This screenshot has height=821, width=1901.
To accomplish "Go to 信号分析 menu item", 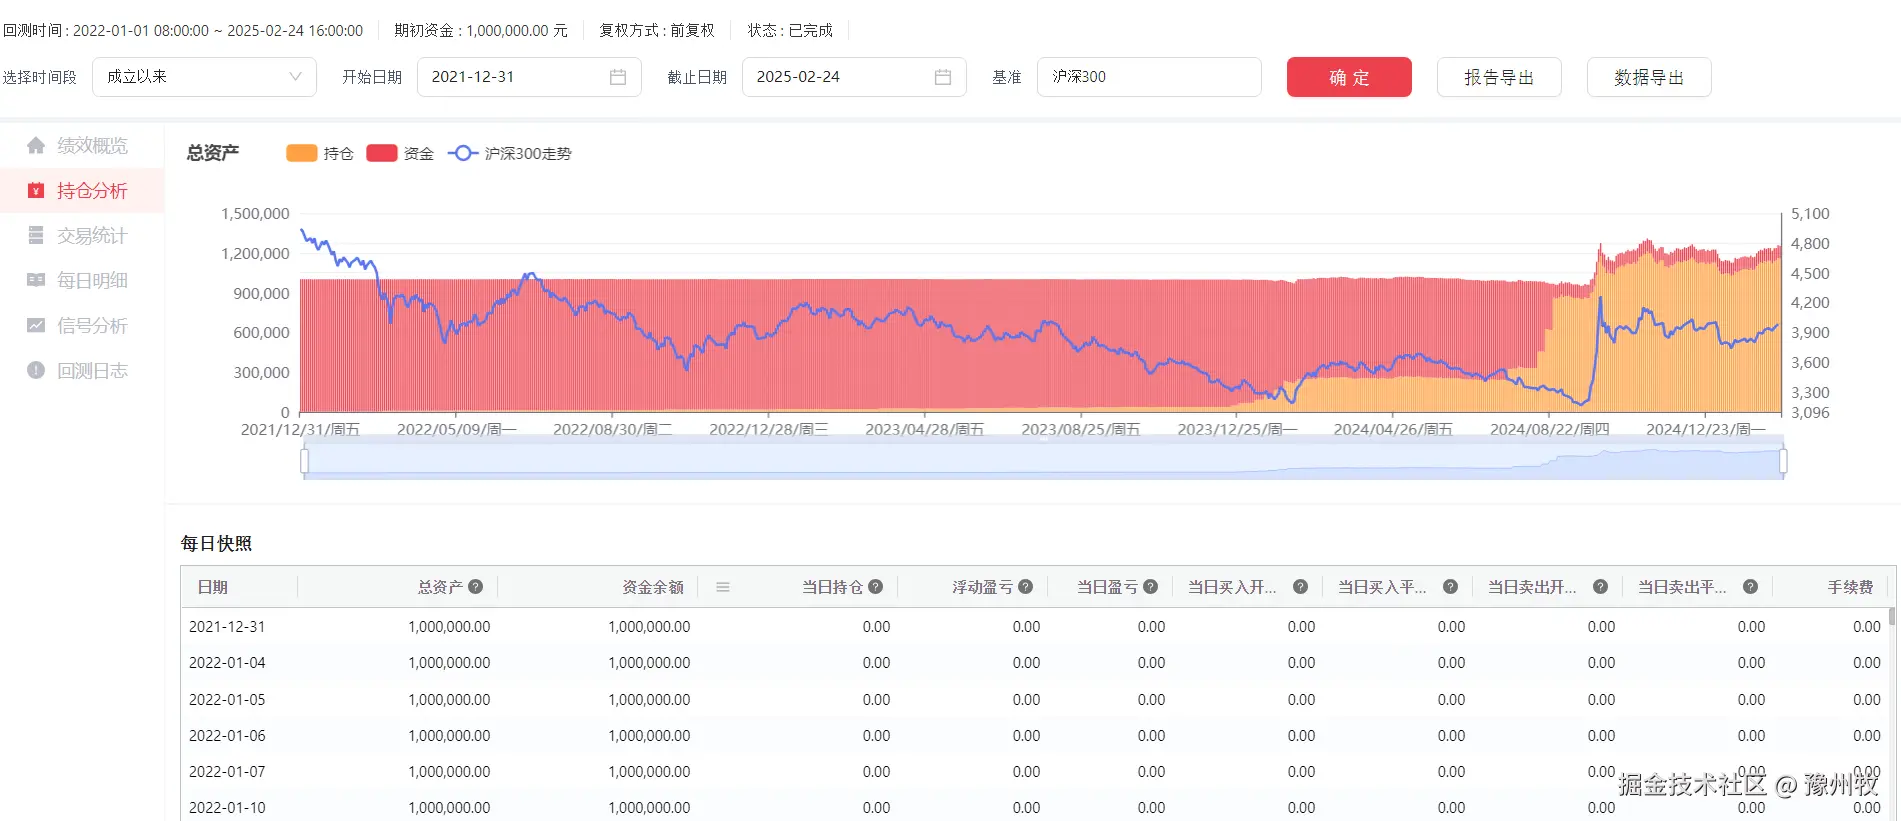I will click(82, 326).
